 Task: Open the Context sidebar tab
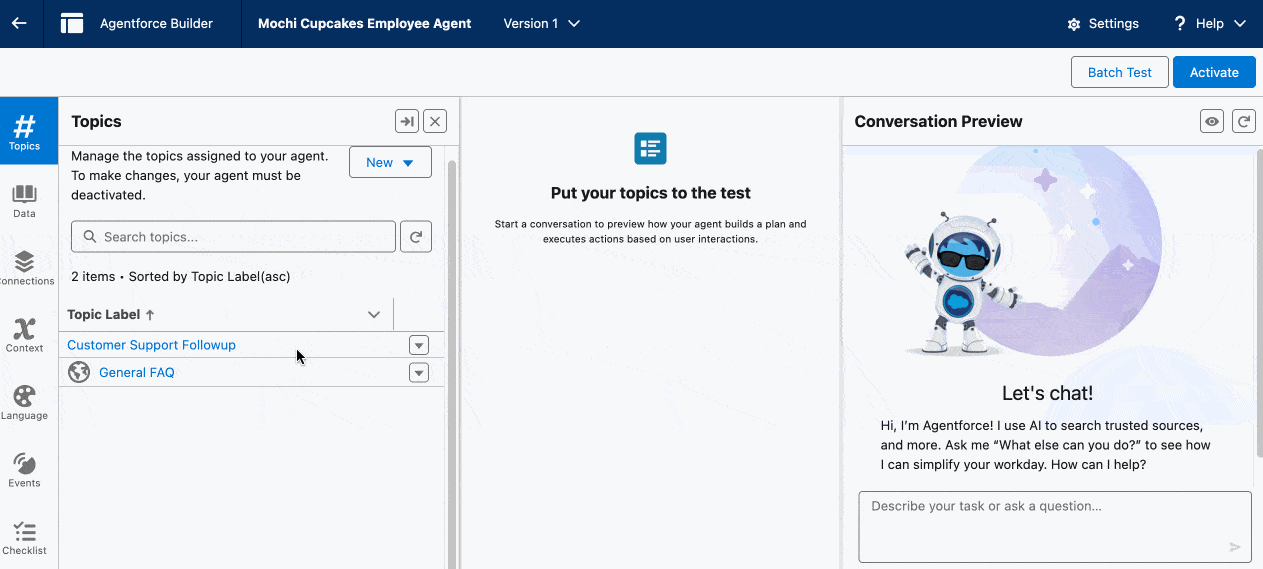pyautogui.click(x=25, y=334)
